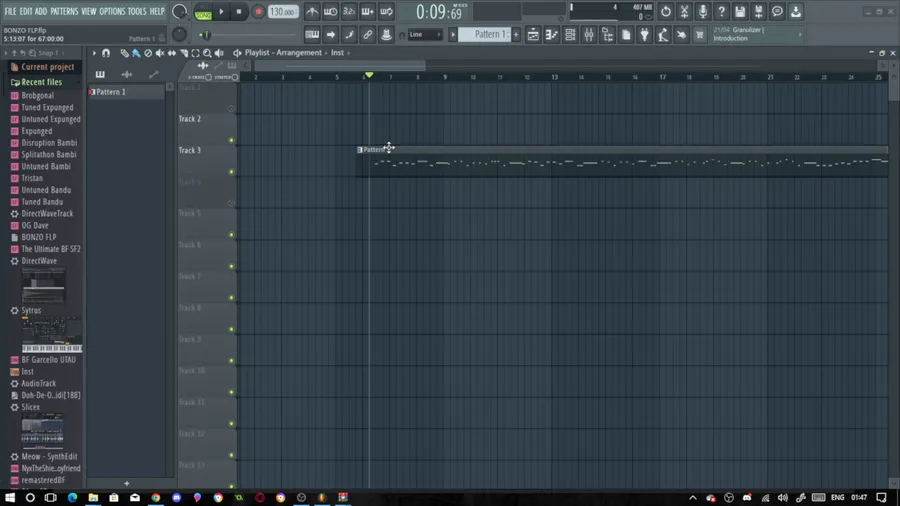Open the Browser view icon
Image resolution: width=900 pixels, height=506 pixels.
[x=607, y=34]
